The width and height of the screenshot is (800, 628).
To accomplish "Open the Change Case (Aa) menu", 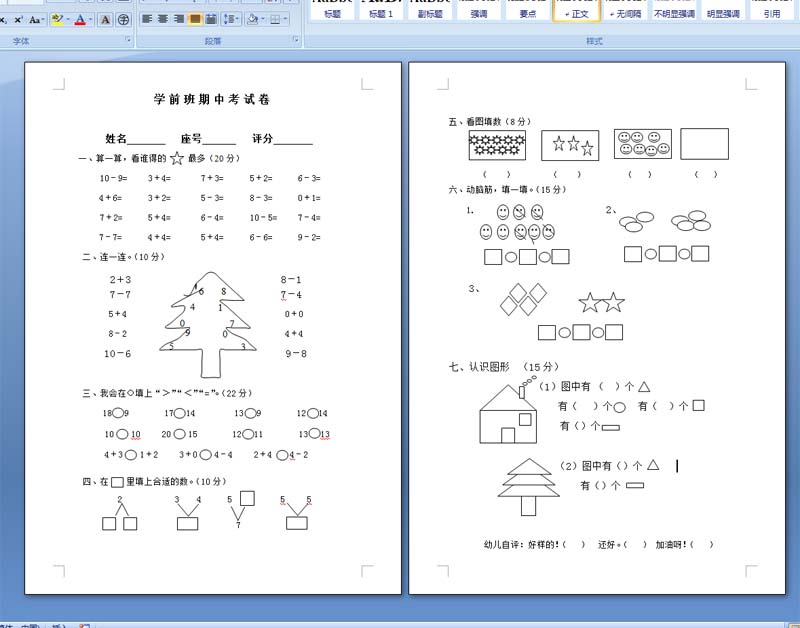I will 36,20.
